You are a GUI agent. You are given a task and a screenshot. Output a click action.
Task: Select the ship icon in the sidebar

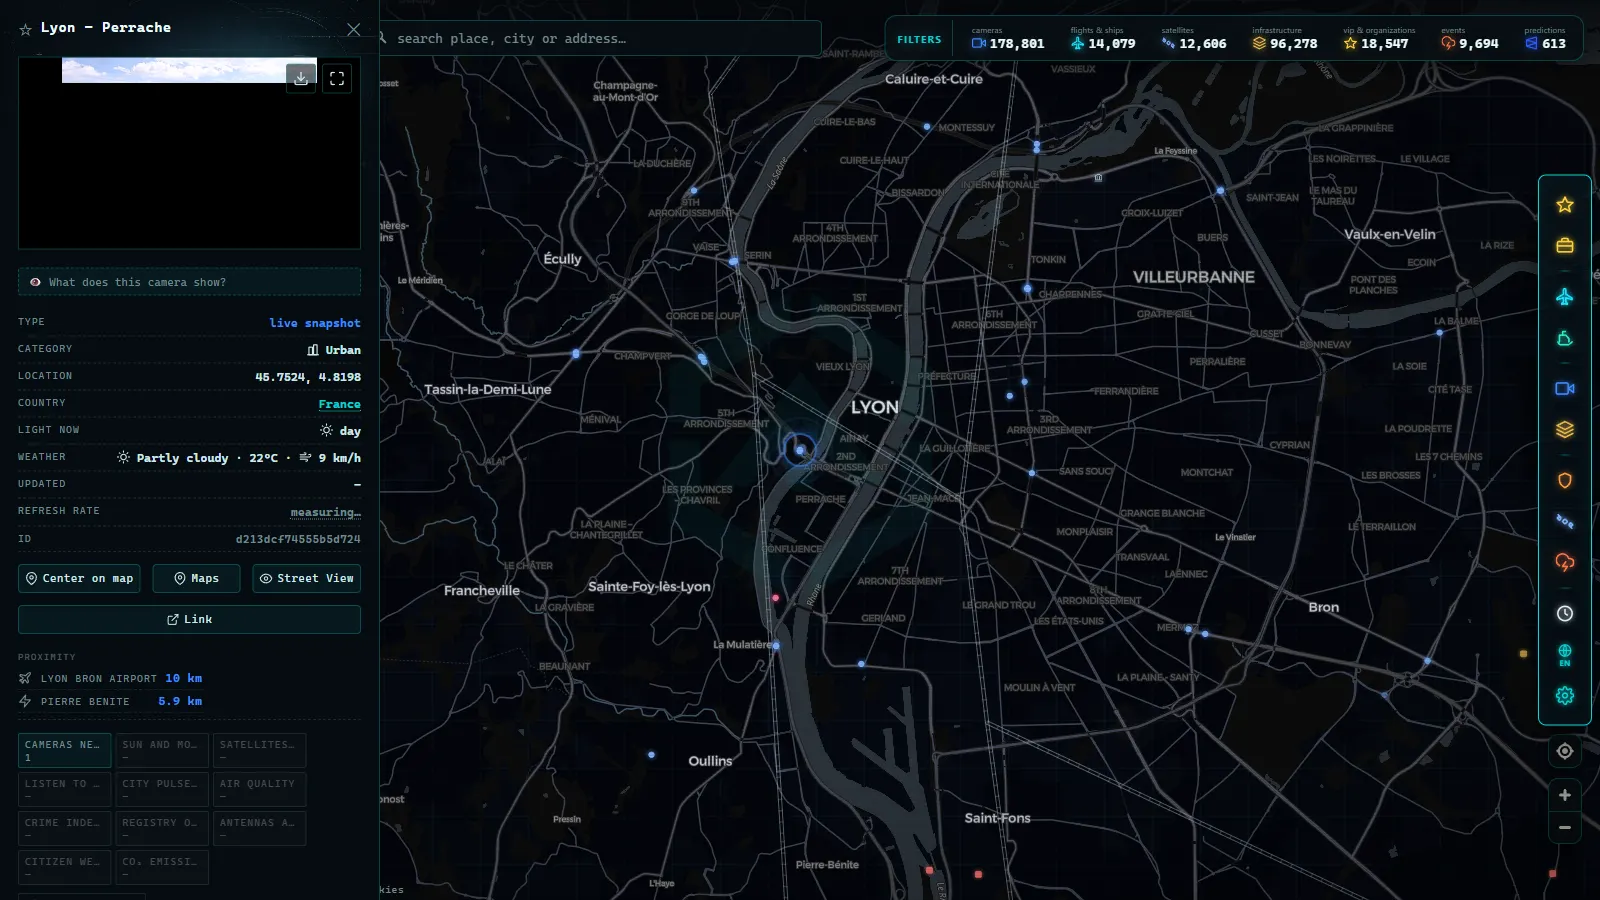pos(1565,339)
